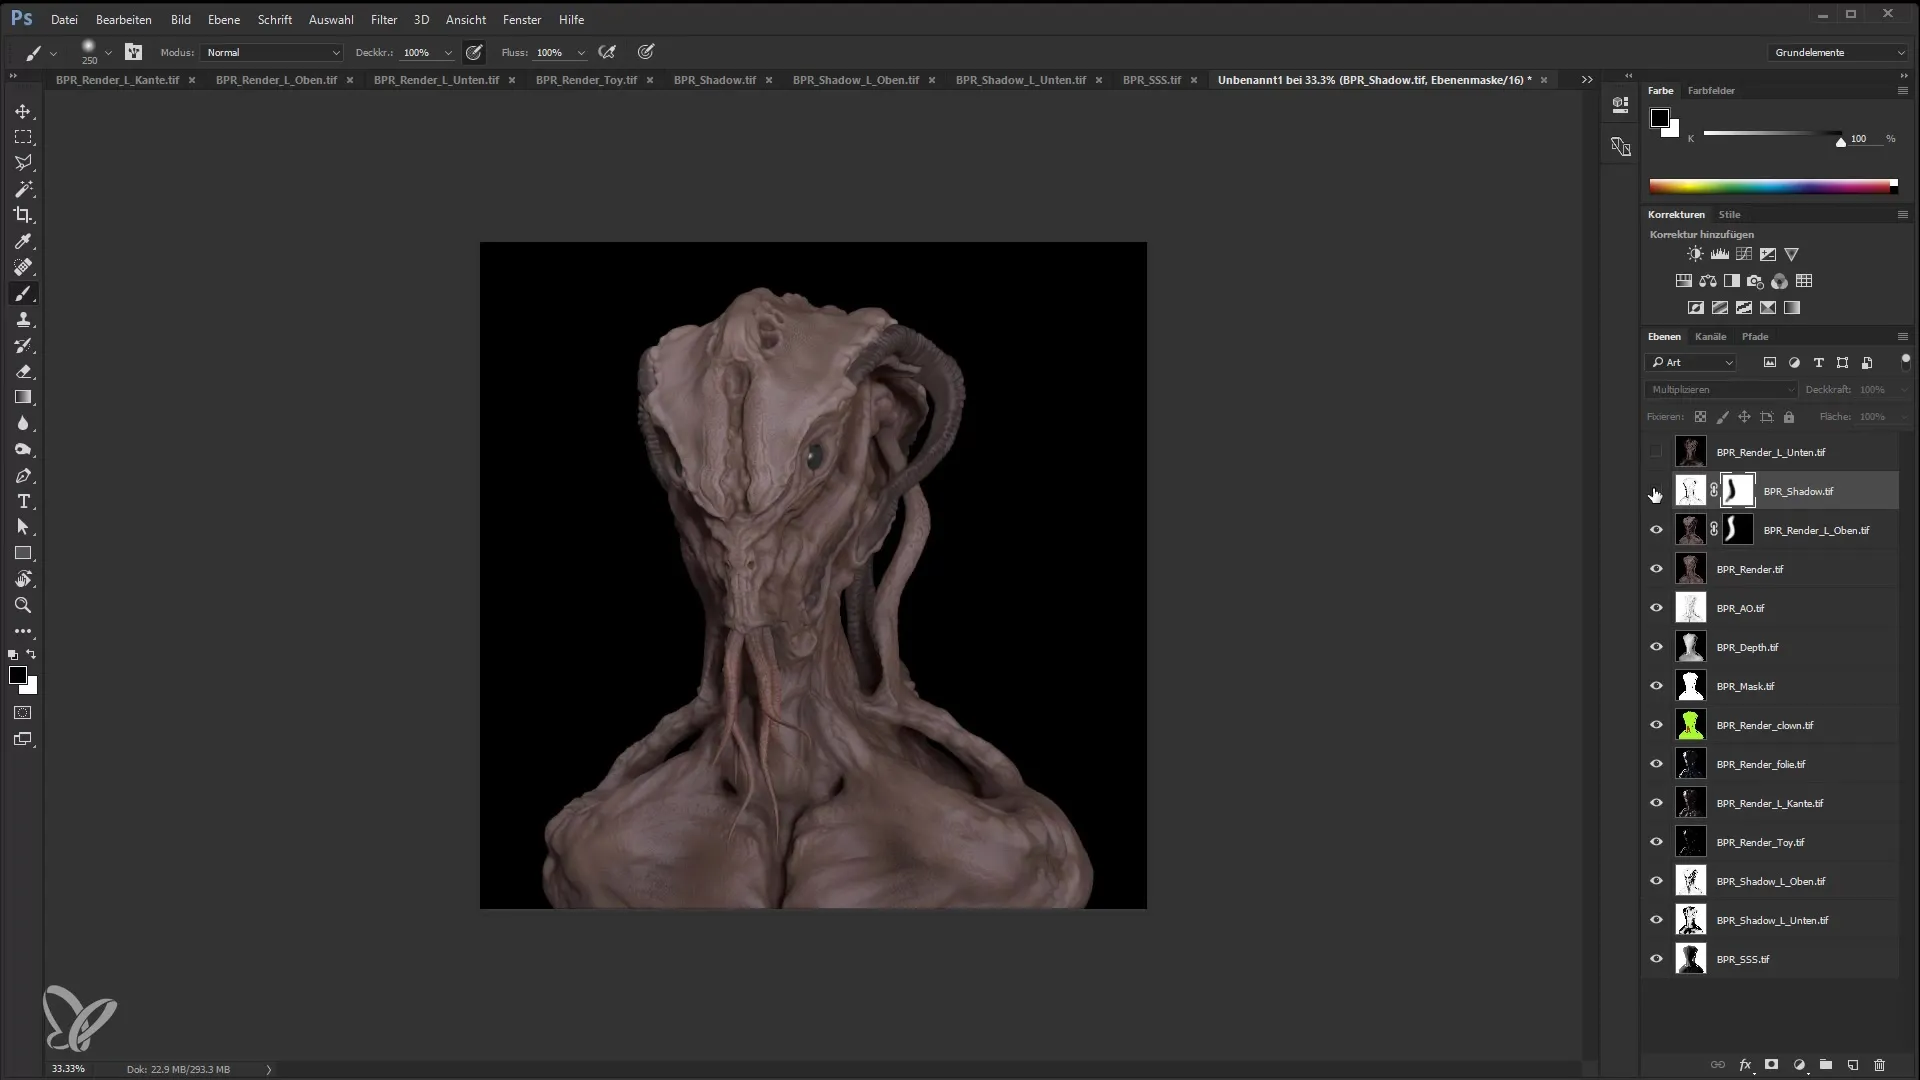Swap foreground and background colors

(x=32, y=654)
